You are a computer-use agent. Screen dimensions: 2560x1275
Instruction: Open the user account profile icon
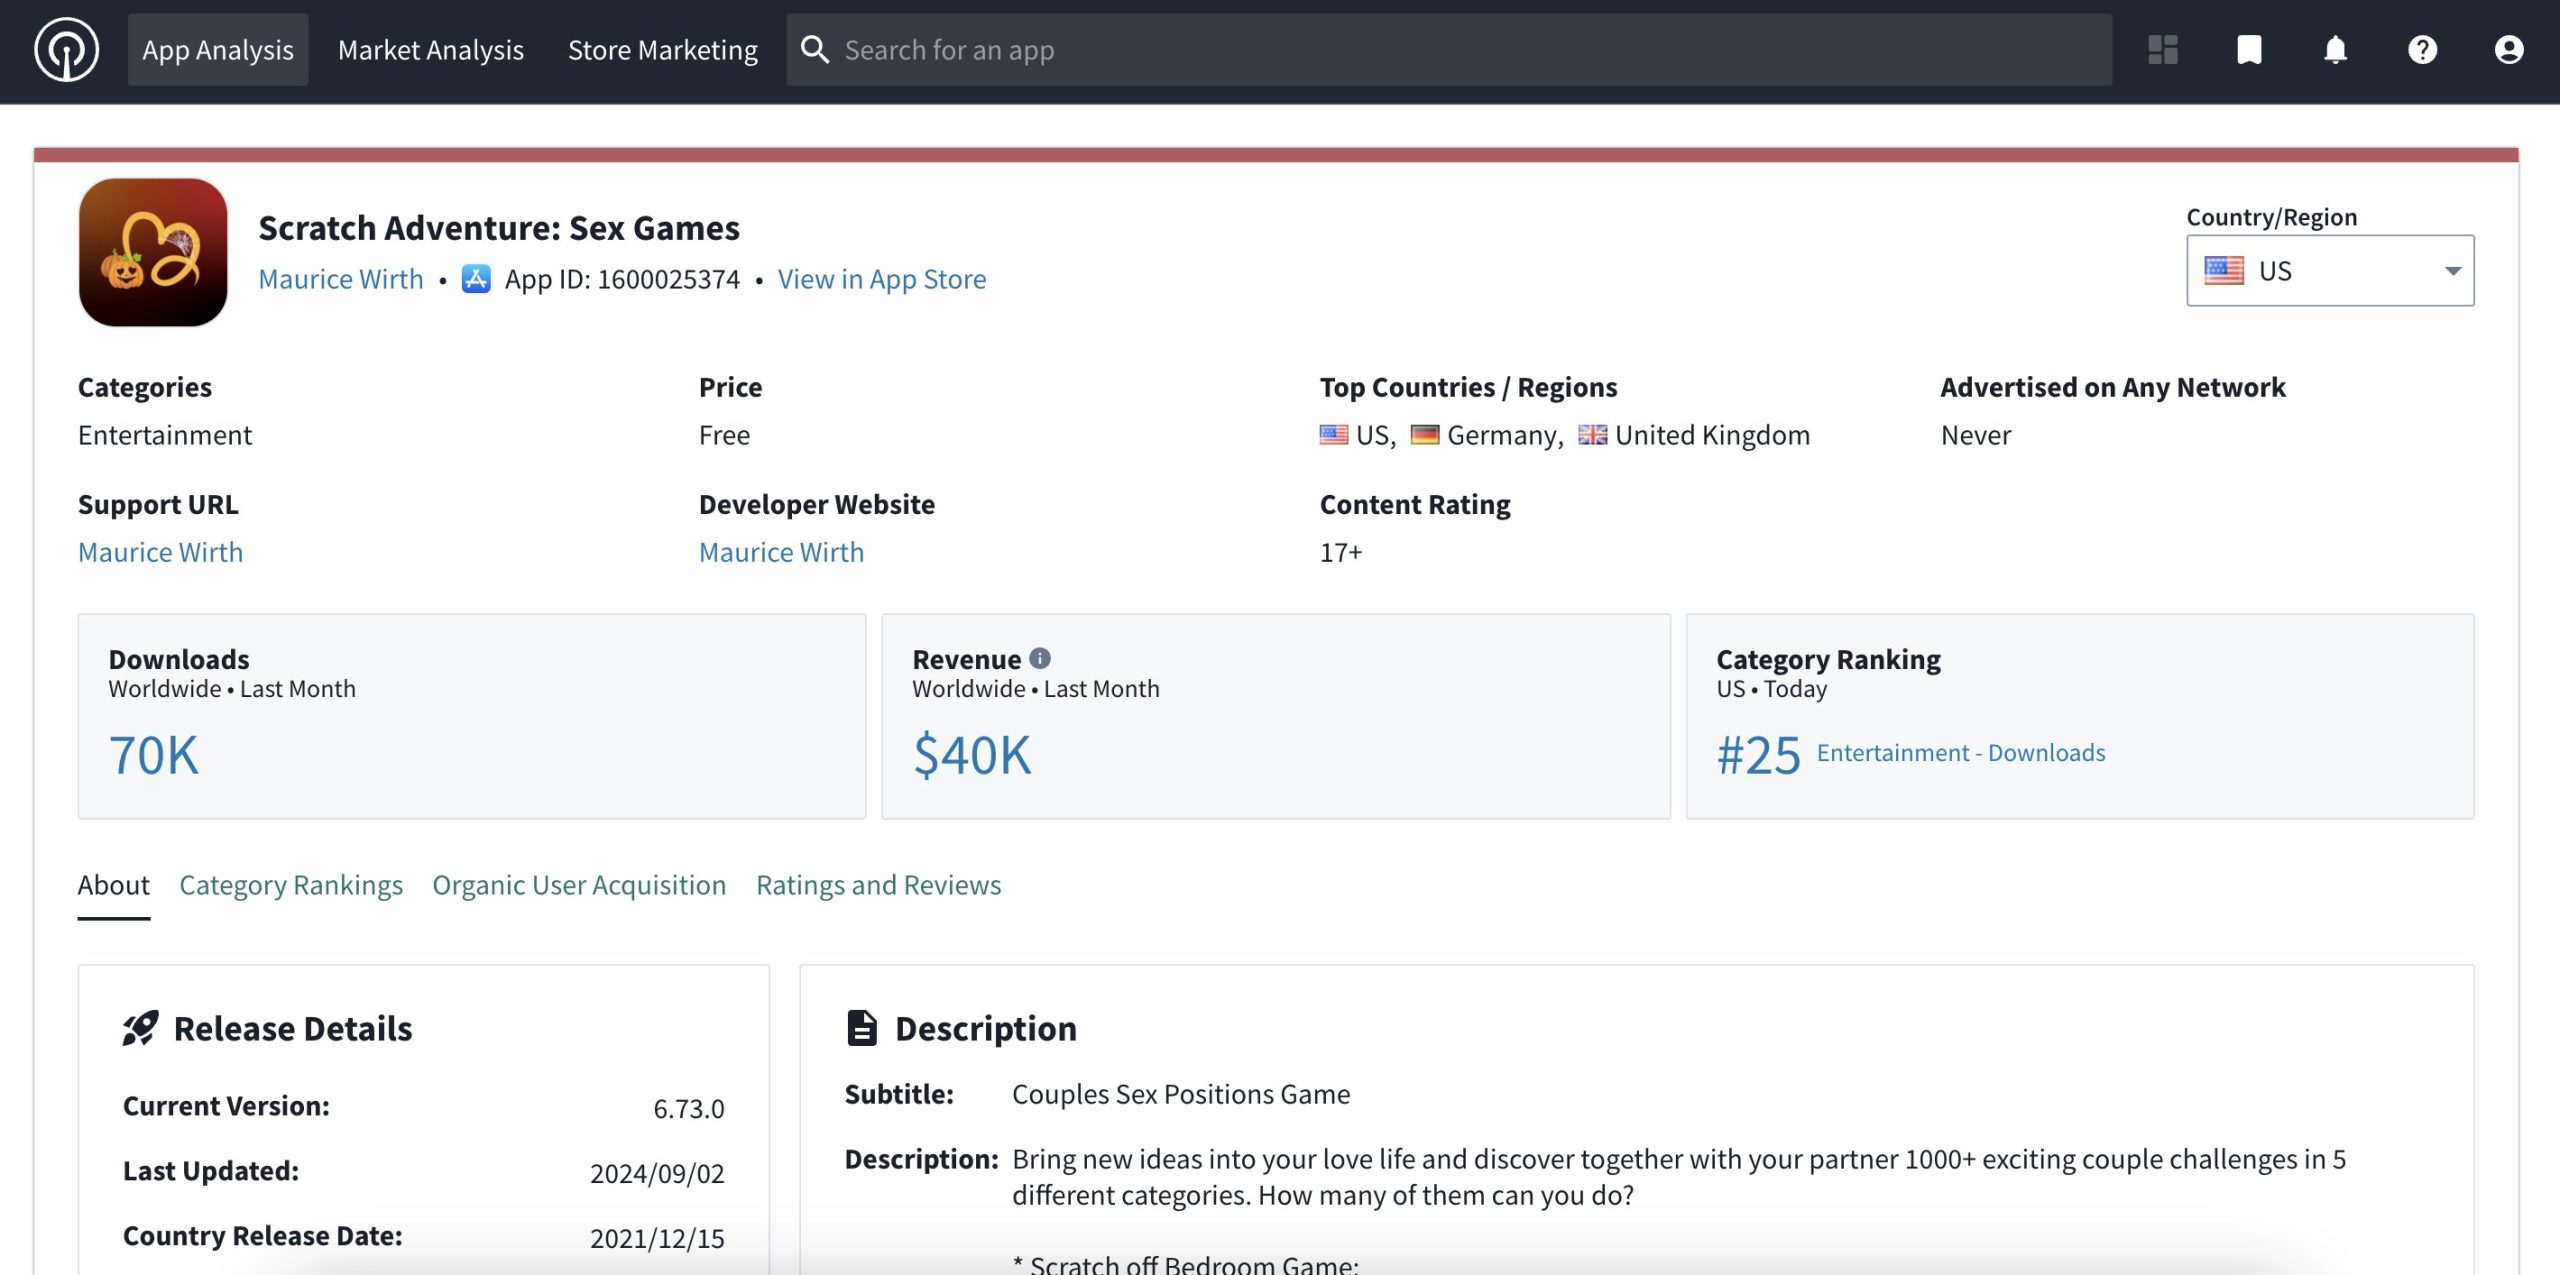pyautogui.click(x=2508, y=50)
